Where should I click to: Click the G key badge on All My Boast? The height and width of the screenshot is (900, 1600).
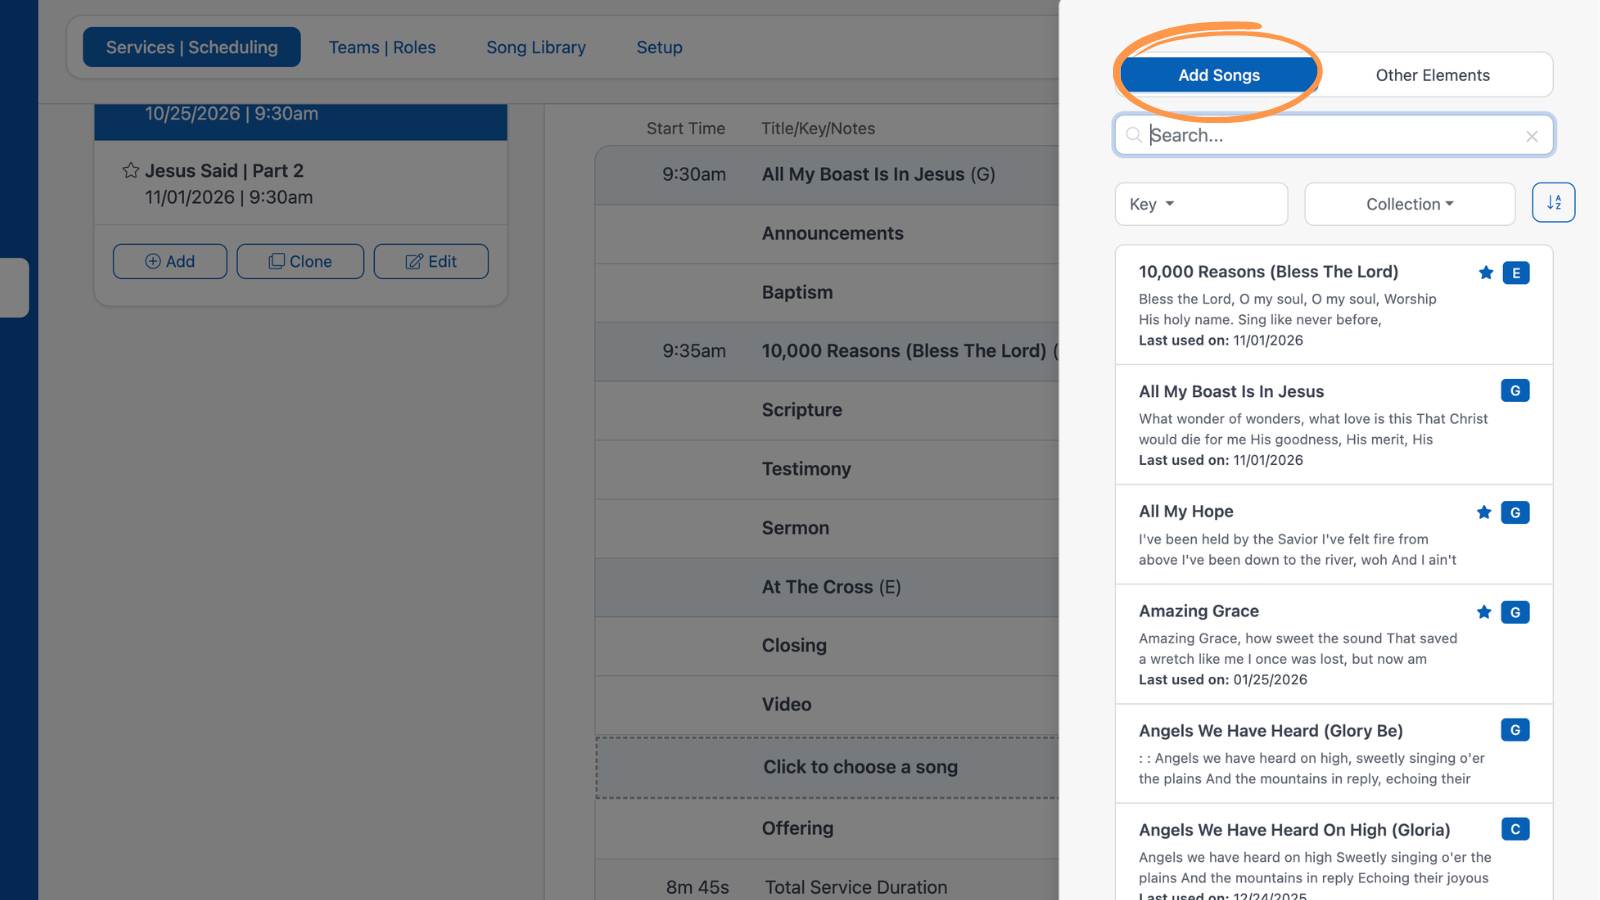(1515, 391)
